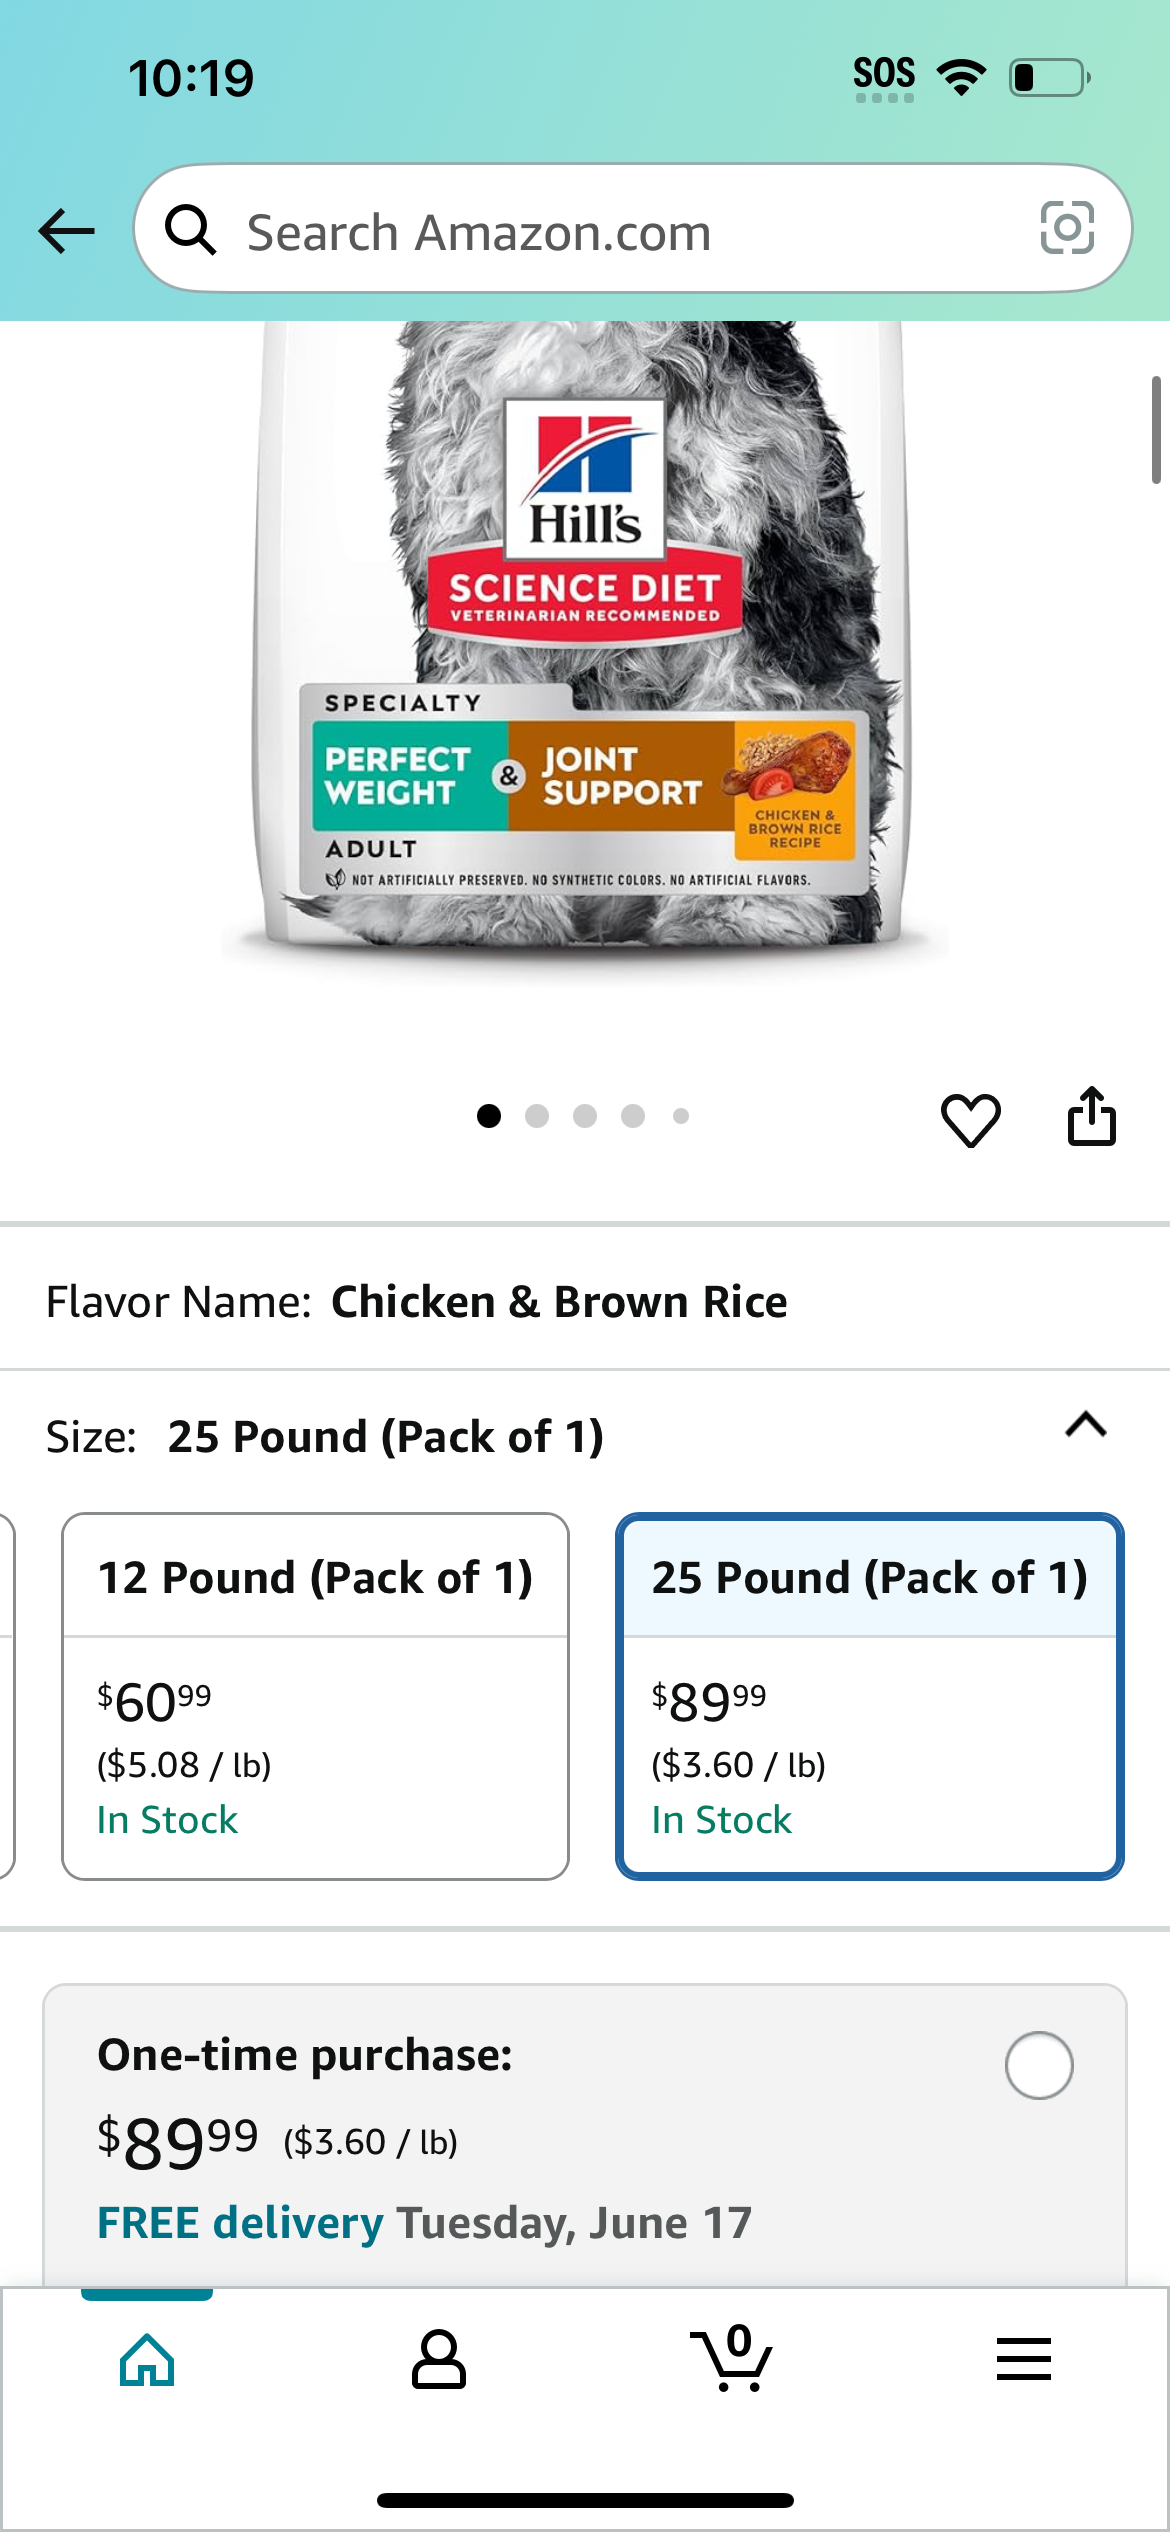Tap the back arrow icon
Screen dimensions: 1170x2532
(x=66, y=231)
